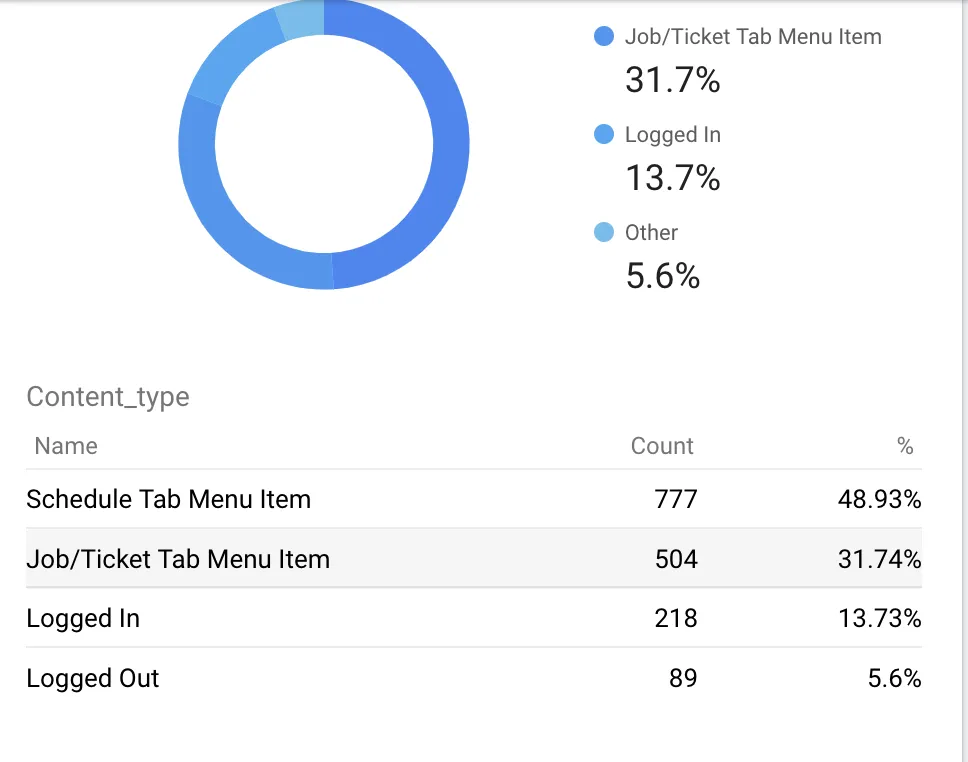Select the Logged Out table row
The width and height of the screenshot is (968, 762).
[93, 678]
